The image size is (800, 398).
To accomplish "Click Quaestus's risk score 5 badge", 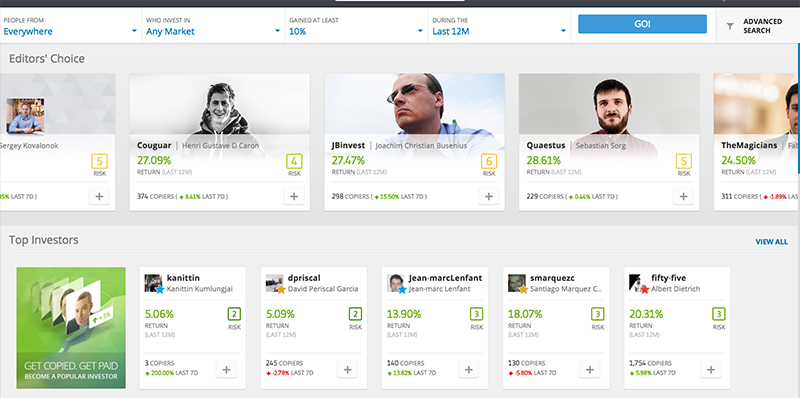I will 684,161.
